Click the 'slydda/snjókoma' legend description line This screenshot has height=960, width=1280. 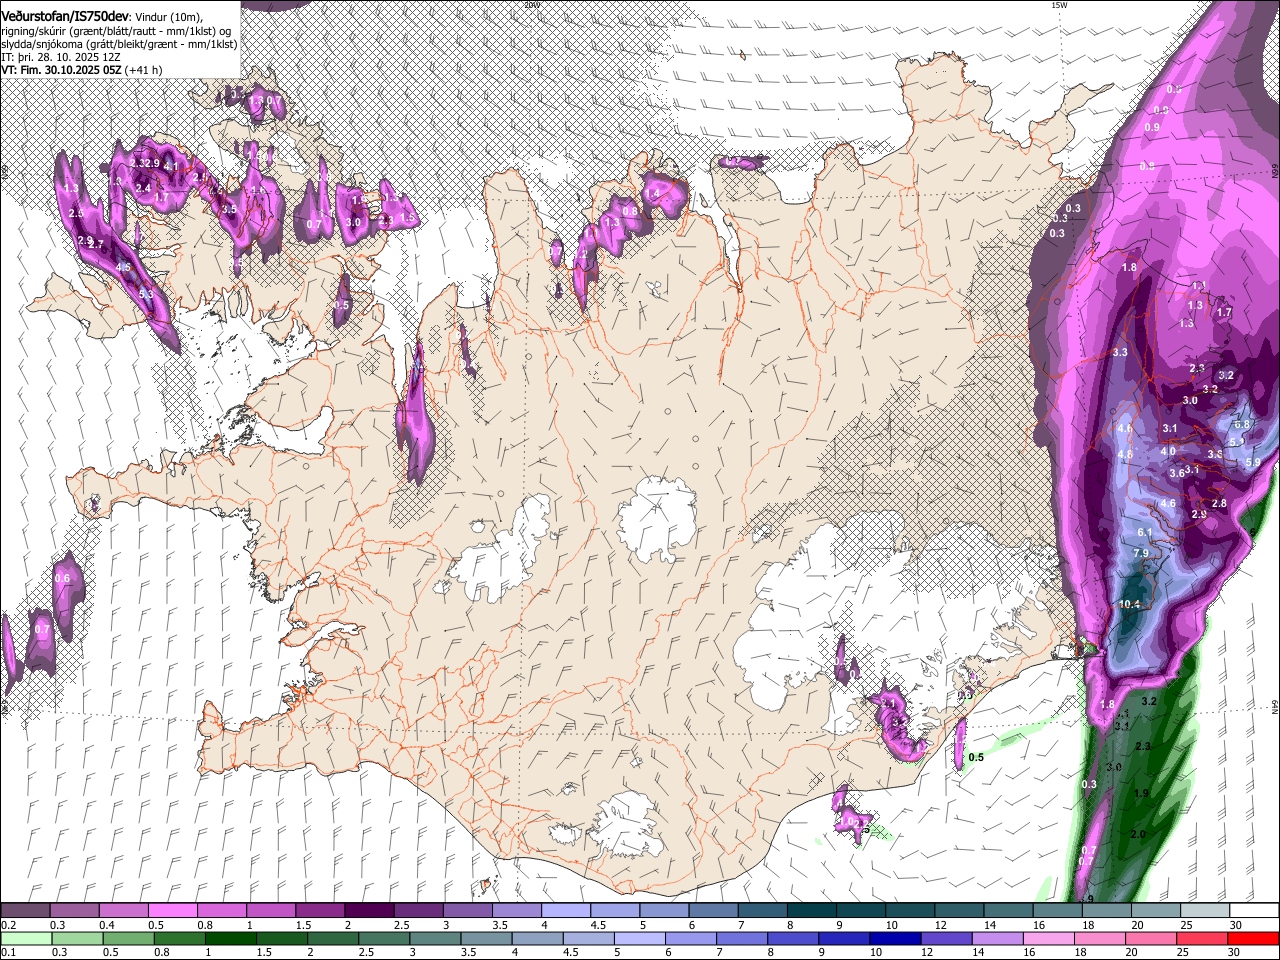click(119, 44)
